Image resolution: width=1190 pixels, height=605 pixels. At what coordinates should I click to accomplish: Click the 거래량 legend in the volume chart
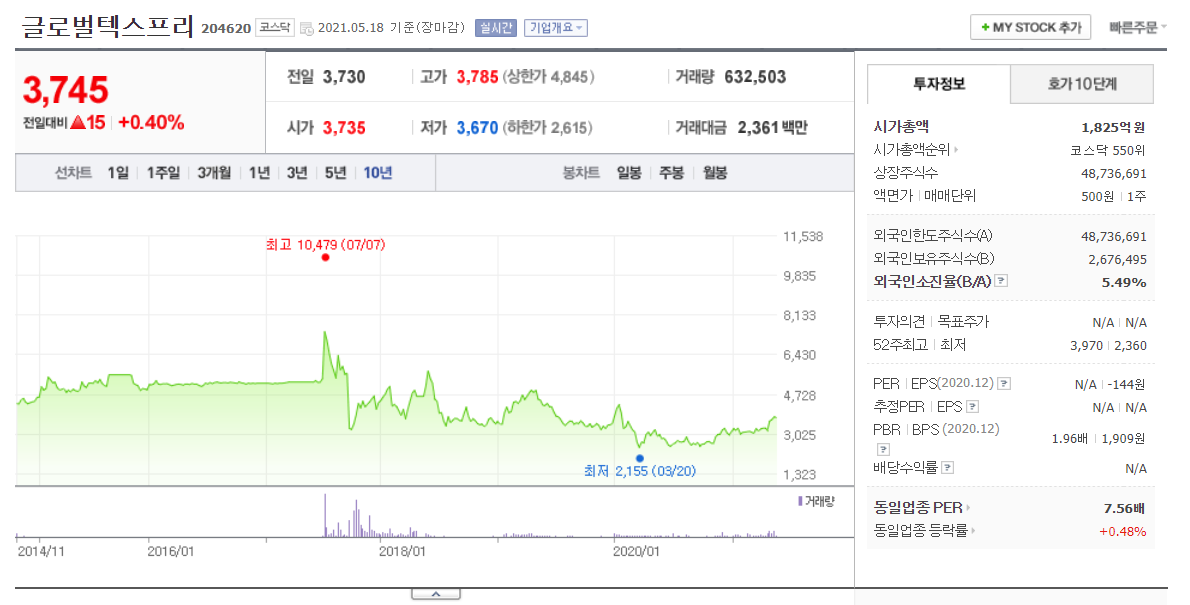click(816, 502)
